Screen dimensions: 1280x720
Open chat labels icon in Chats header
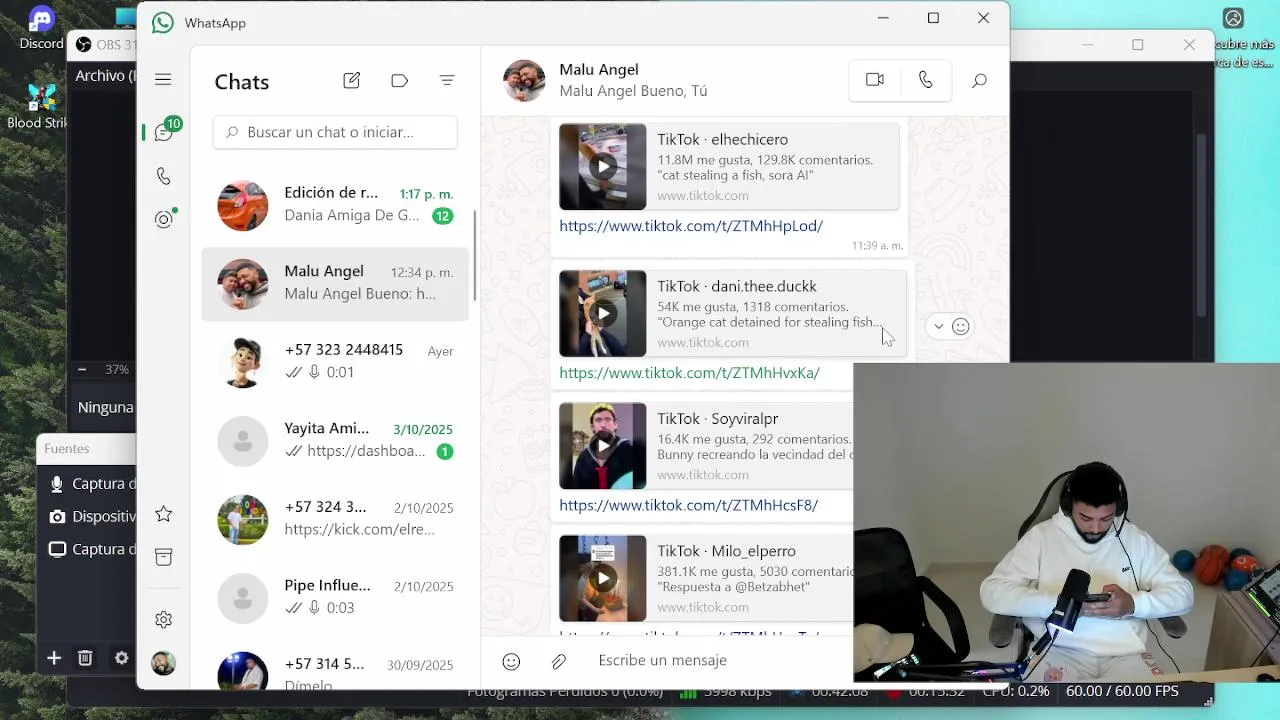coord(399,81)
